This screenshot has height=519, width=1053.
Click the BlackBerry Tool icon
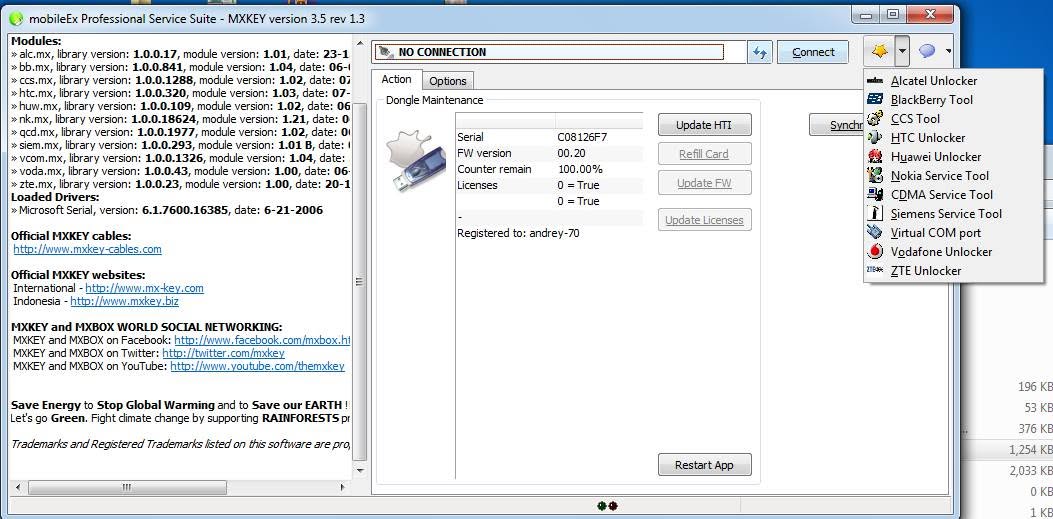click(x=875, y=99)
